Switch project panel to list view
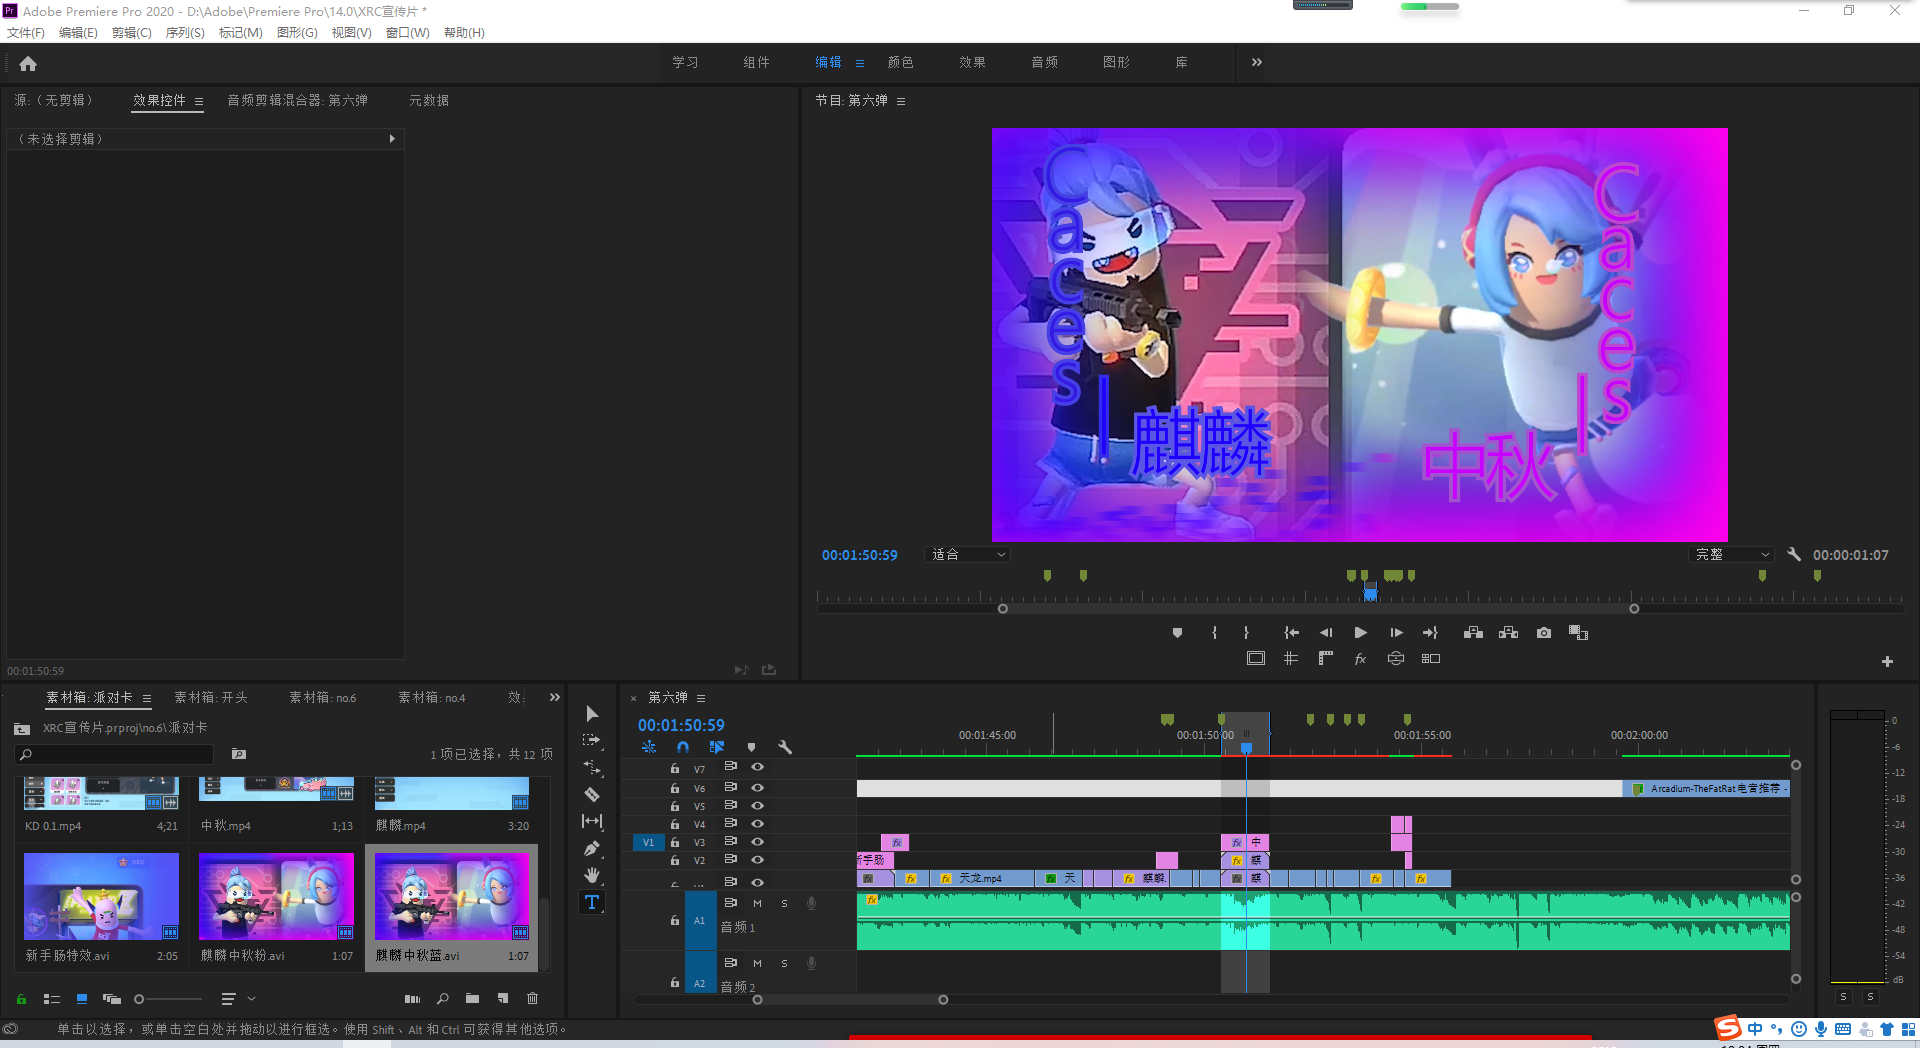Screen dimensions: 1920x1048 click(x=52, y=998)
